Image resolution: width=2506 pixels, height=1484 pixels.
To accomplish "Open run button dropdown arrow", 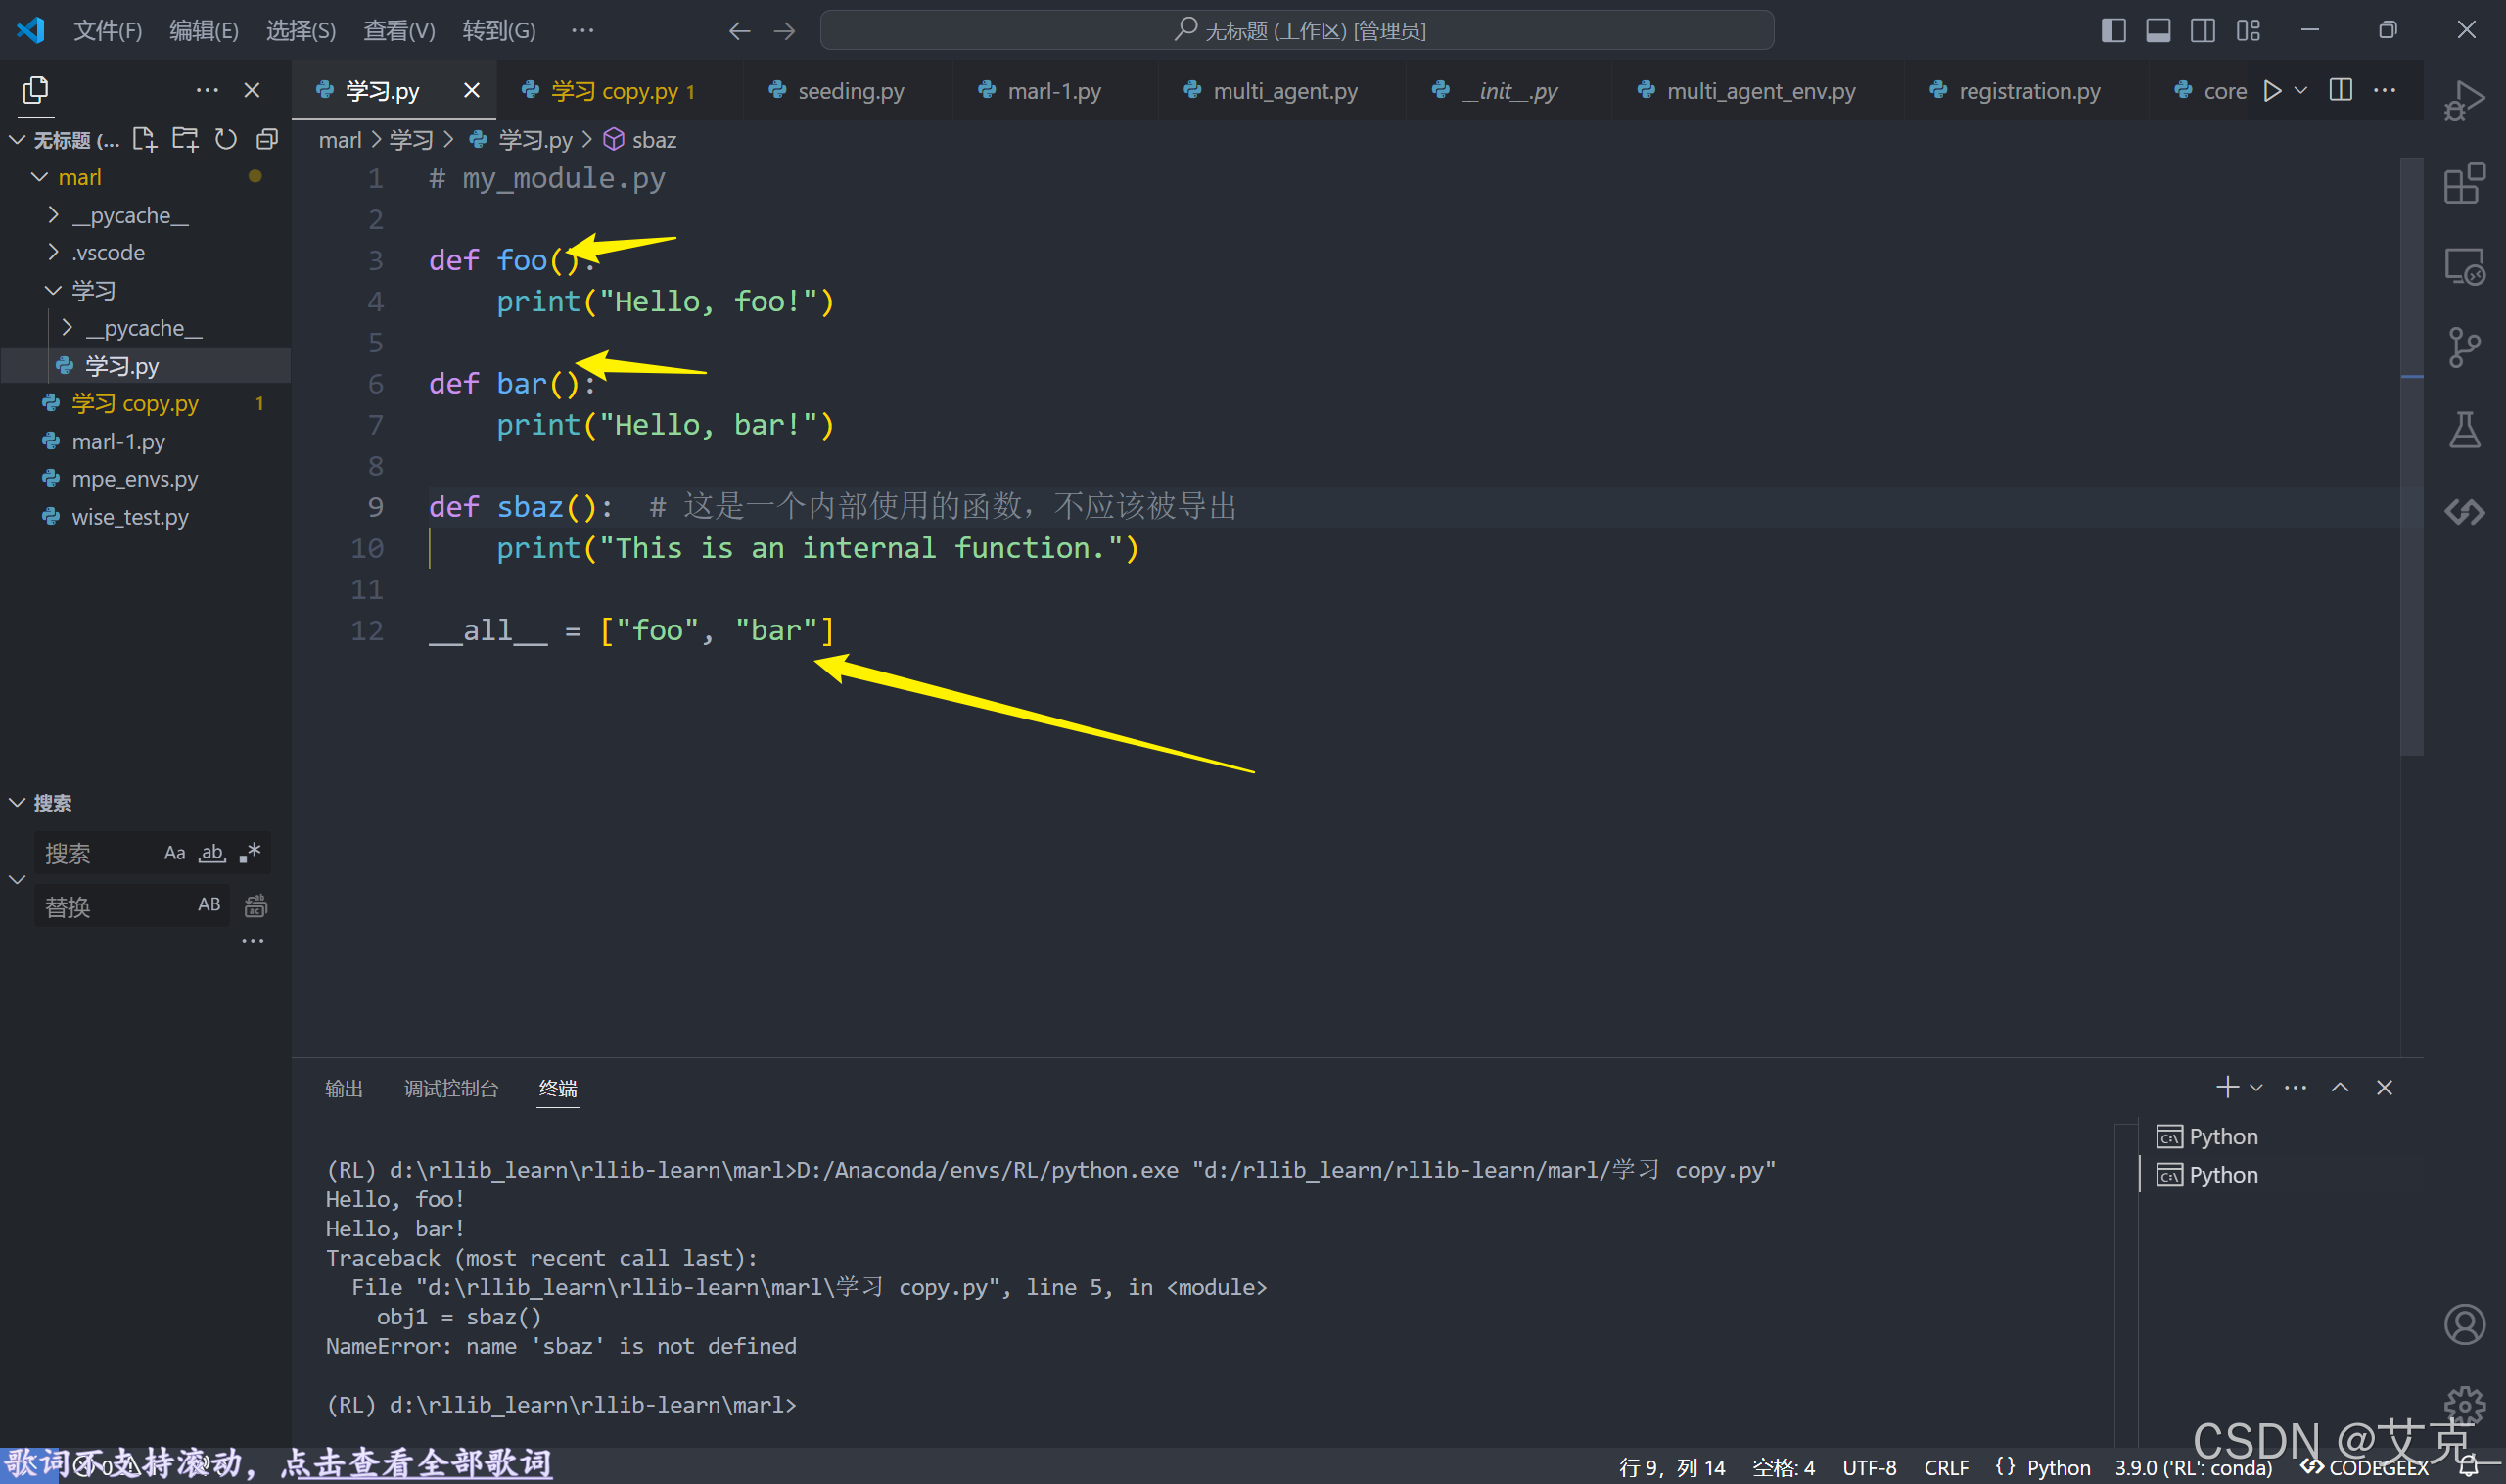I will [2301, 91].
